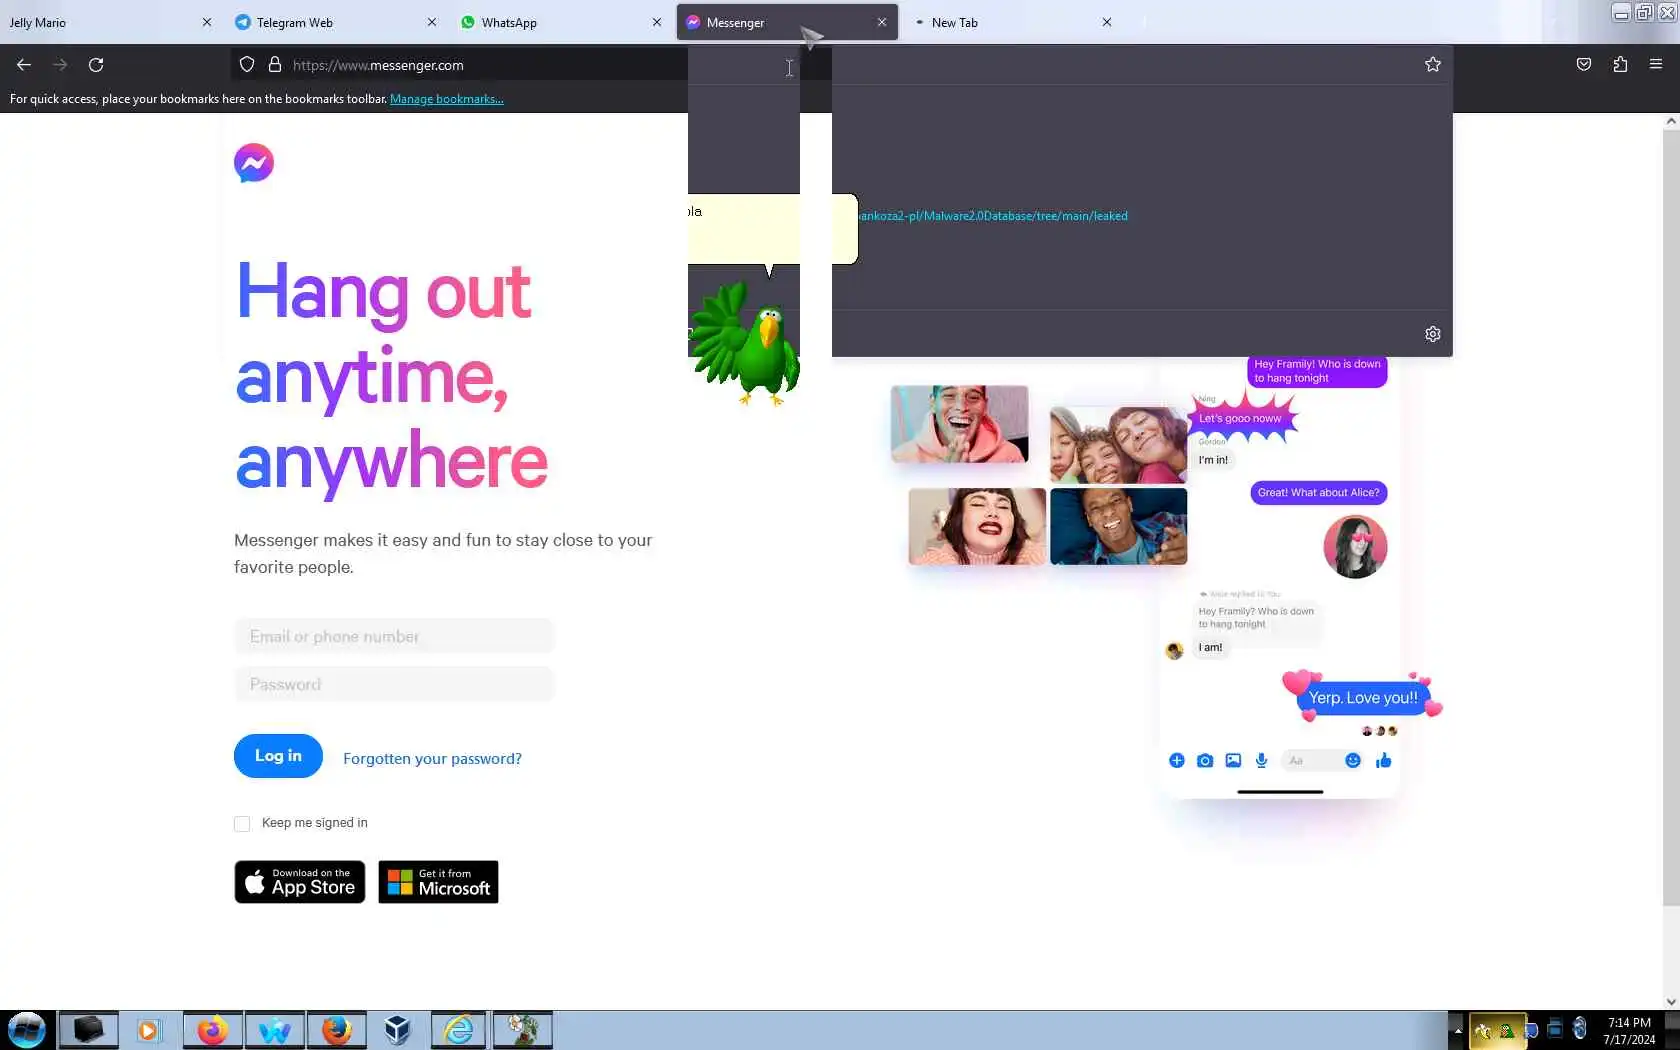Open Forgotten your password link
Viewport: 1680px width, 1050px height.
click(432, 759)
